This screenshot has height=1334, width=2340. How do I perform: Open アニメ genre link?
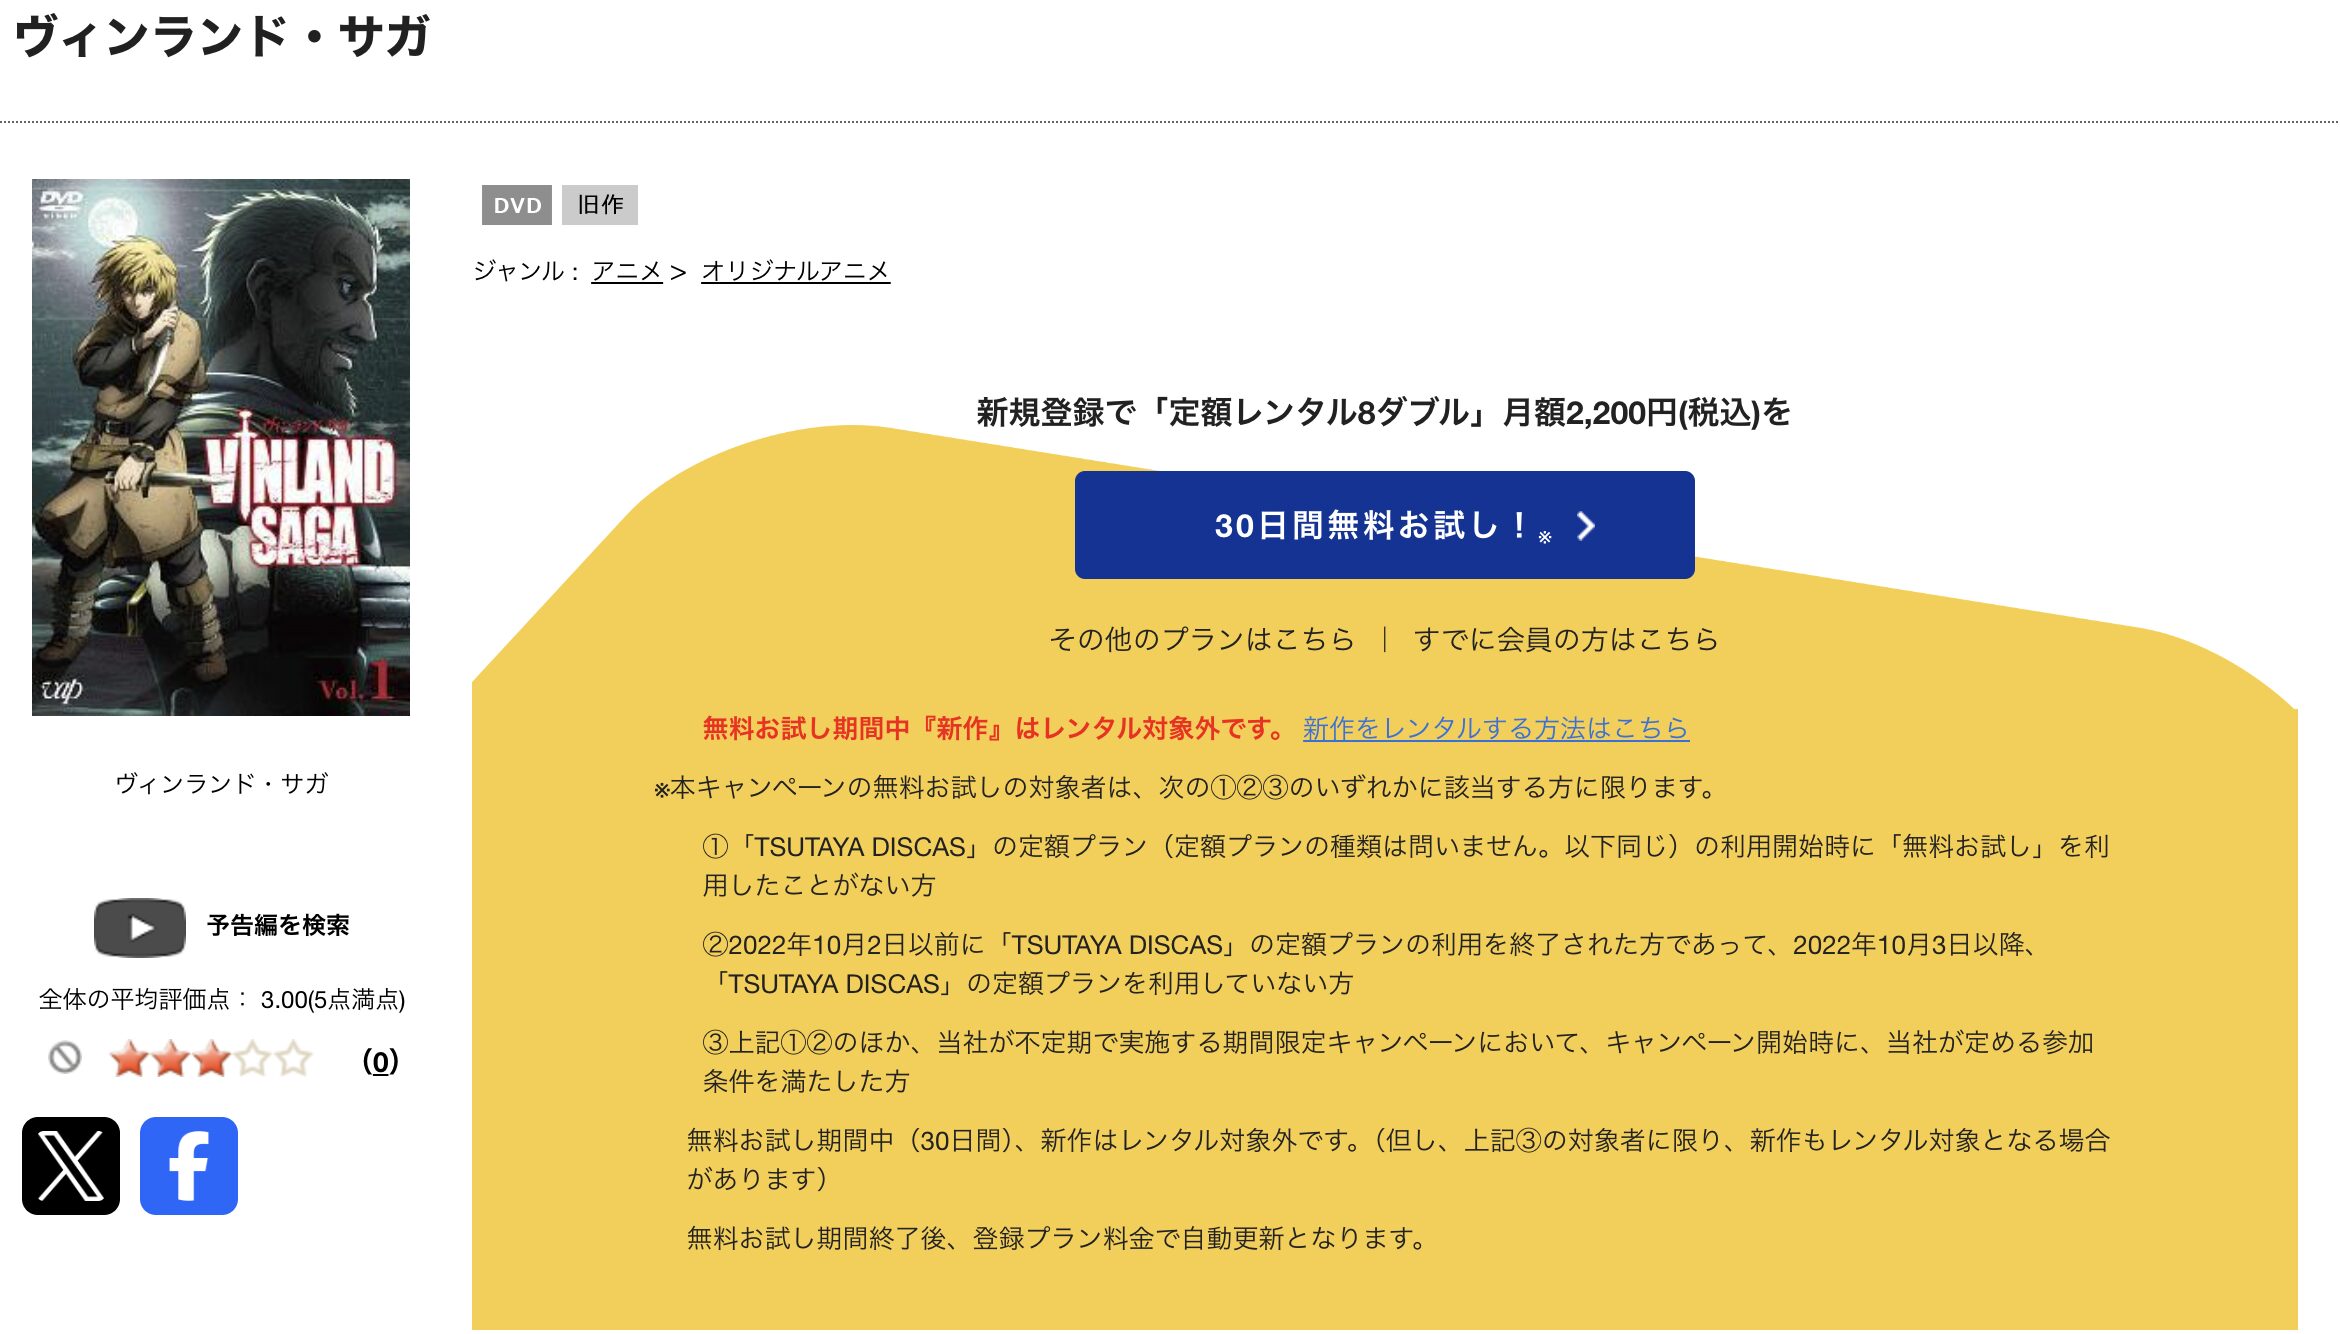tap(627, 271)
